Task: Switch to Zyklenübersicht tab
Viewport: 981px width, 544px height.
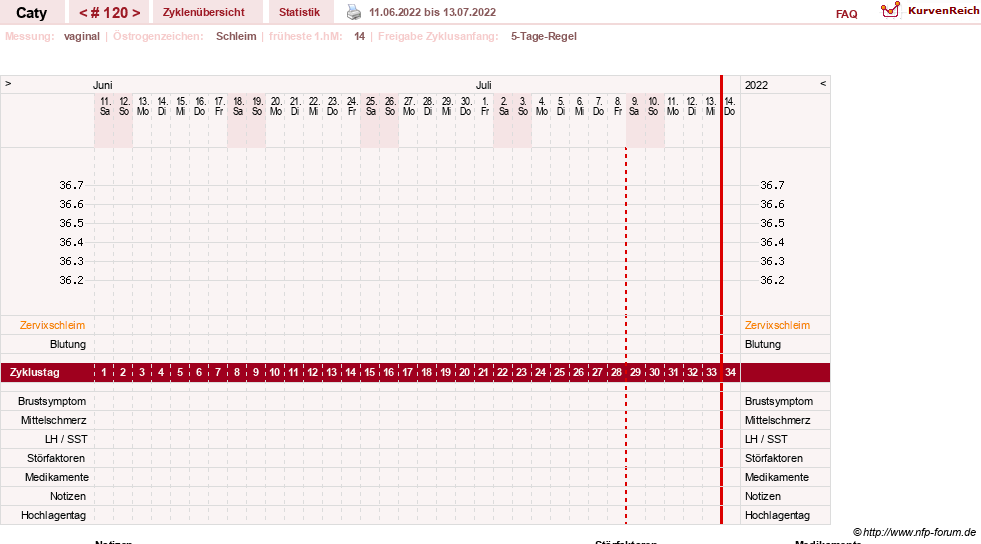Action: [203, 13]
